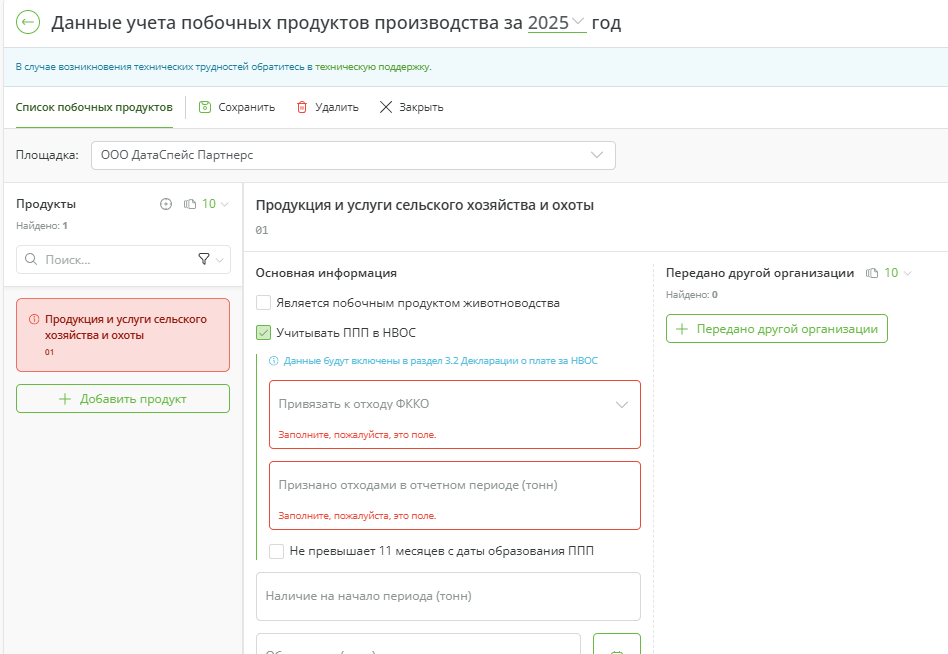Click the Delete (Удалить) trash icon
The width and height of the screenshot is (948, 654).
tap(301, 107)
